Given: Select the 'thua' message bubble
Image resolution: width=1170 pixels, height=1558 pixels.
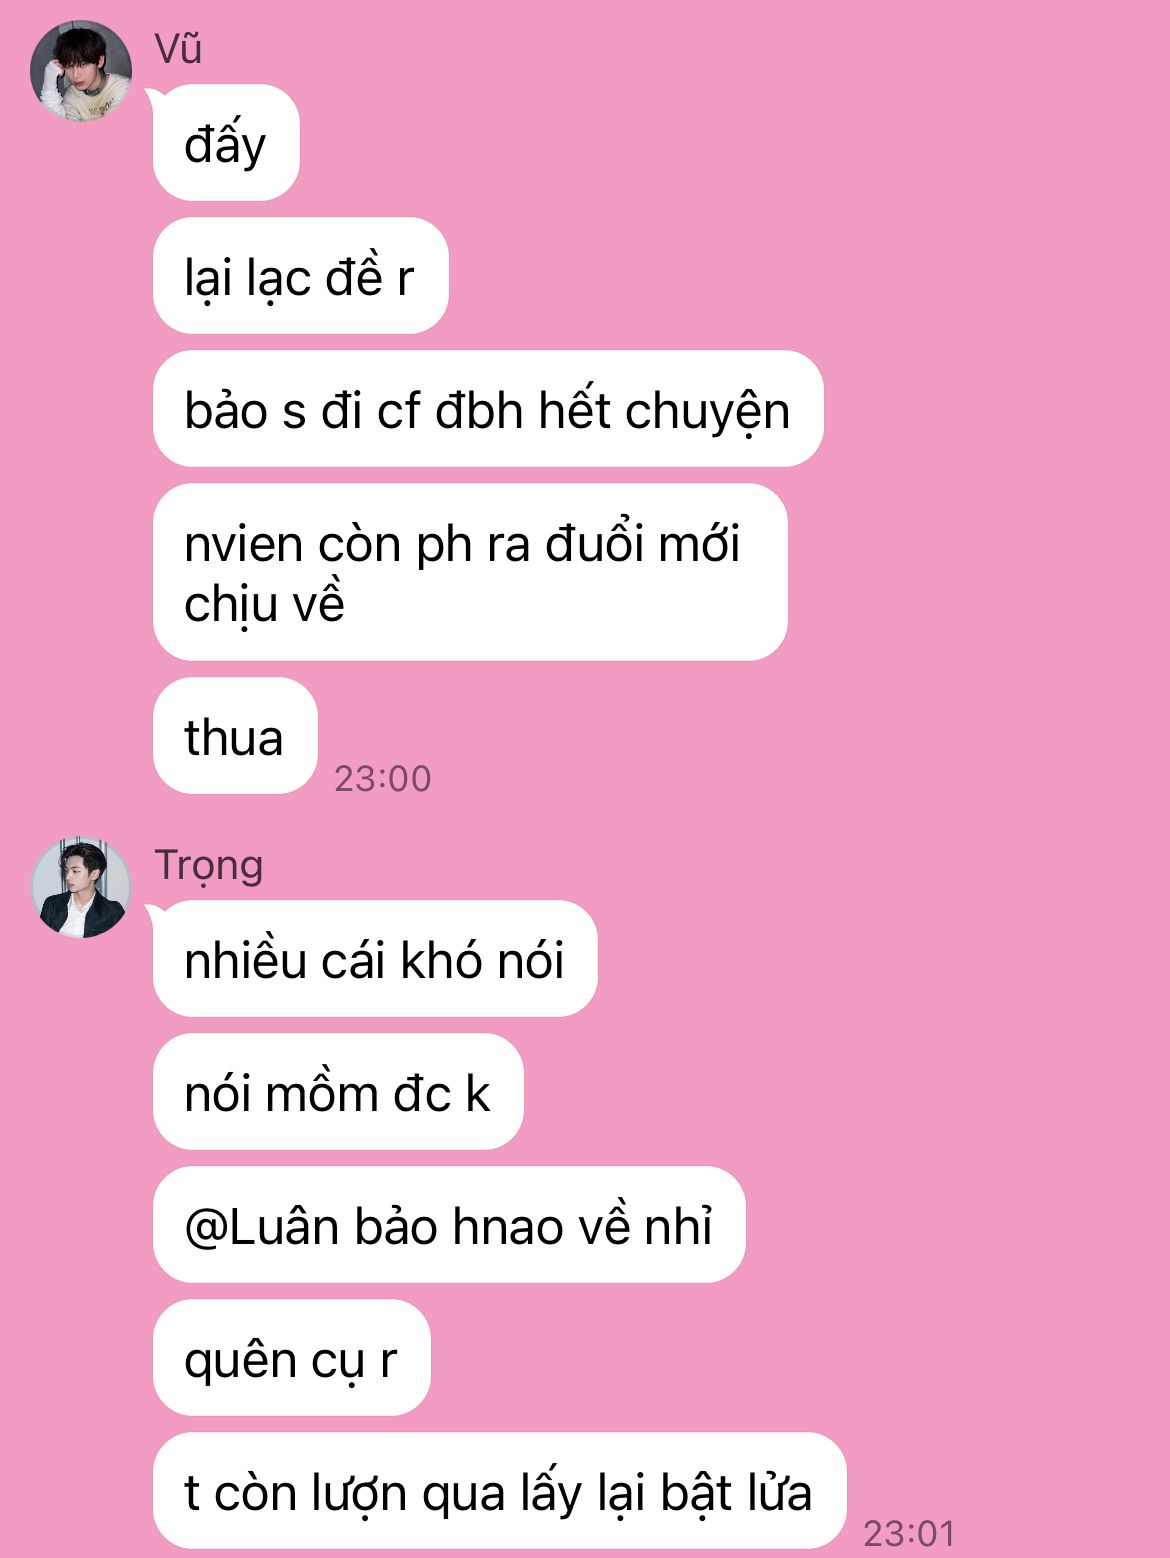Looking at the screenshot, I should (x=235, y=736).
